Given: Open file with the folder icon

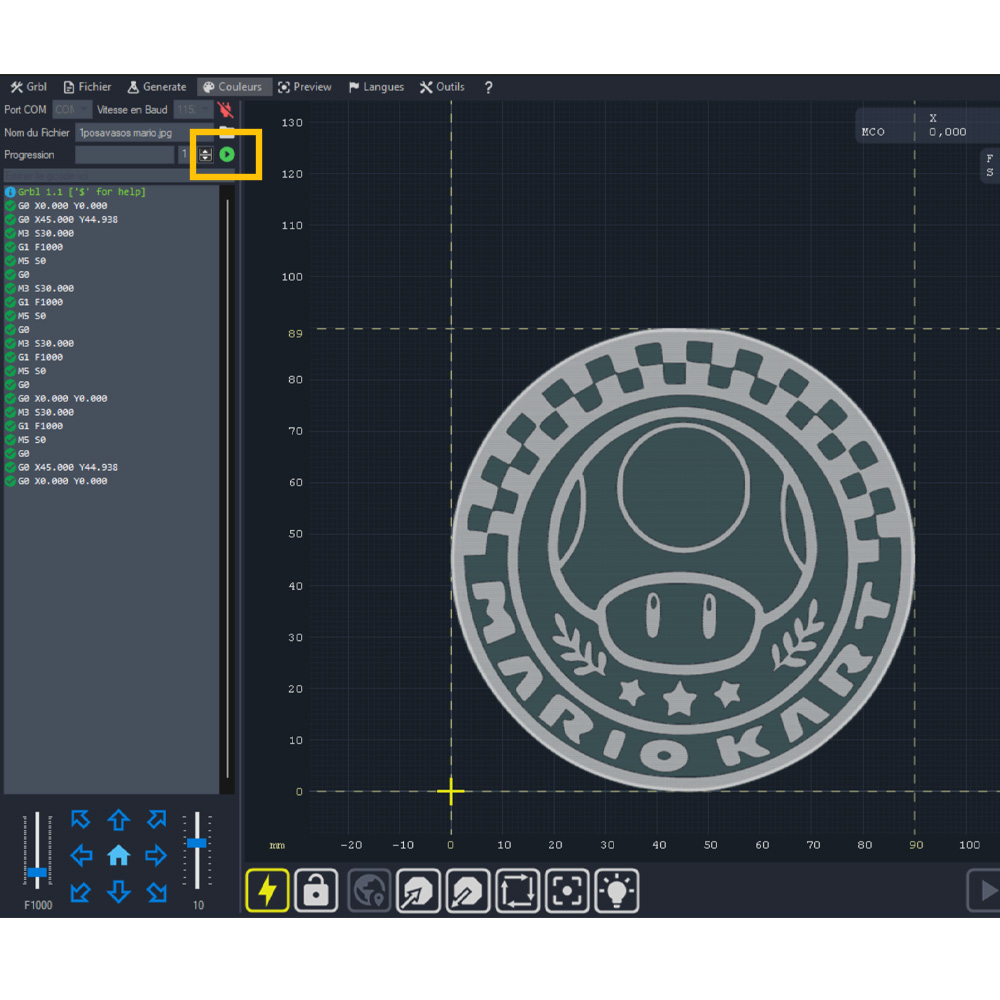Looking at the screenshot, I should tap(226, 133).
